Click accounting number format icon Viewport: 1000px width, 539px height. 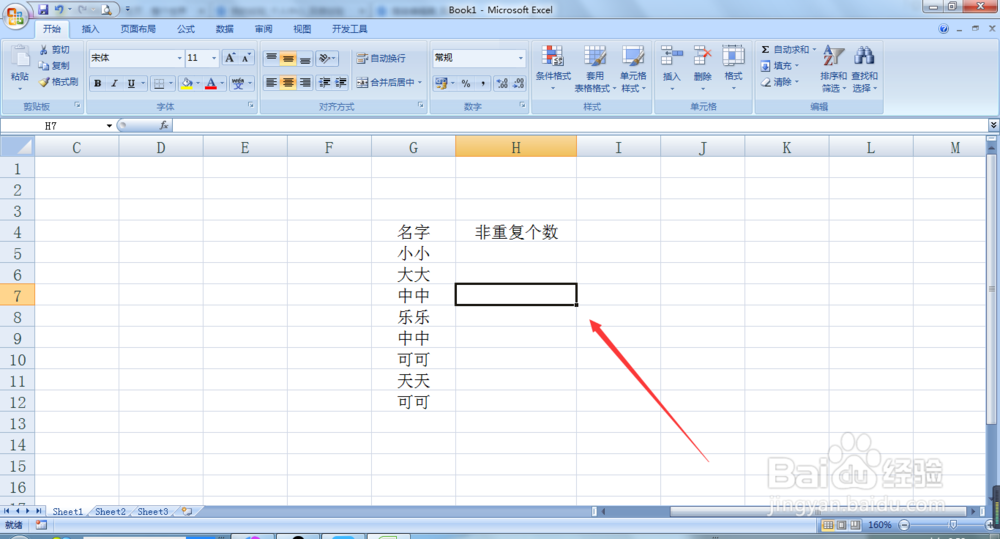[441, 83]
